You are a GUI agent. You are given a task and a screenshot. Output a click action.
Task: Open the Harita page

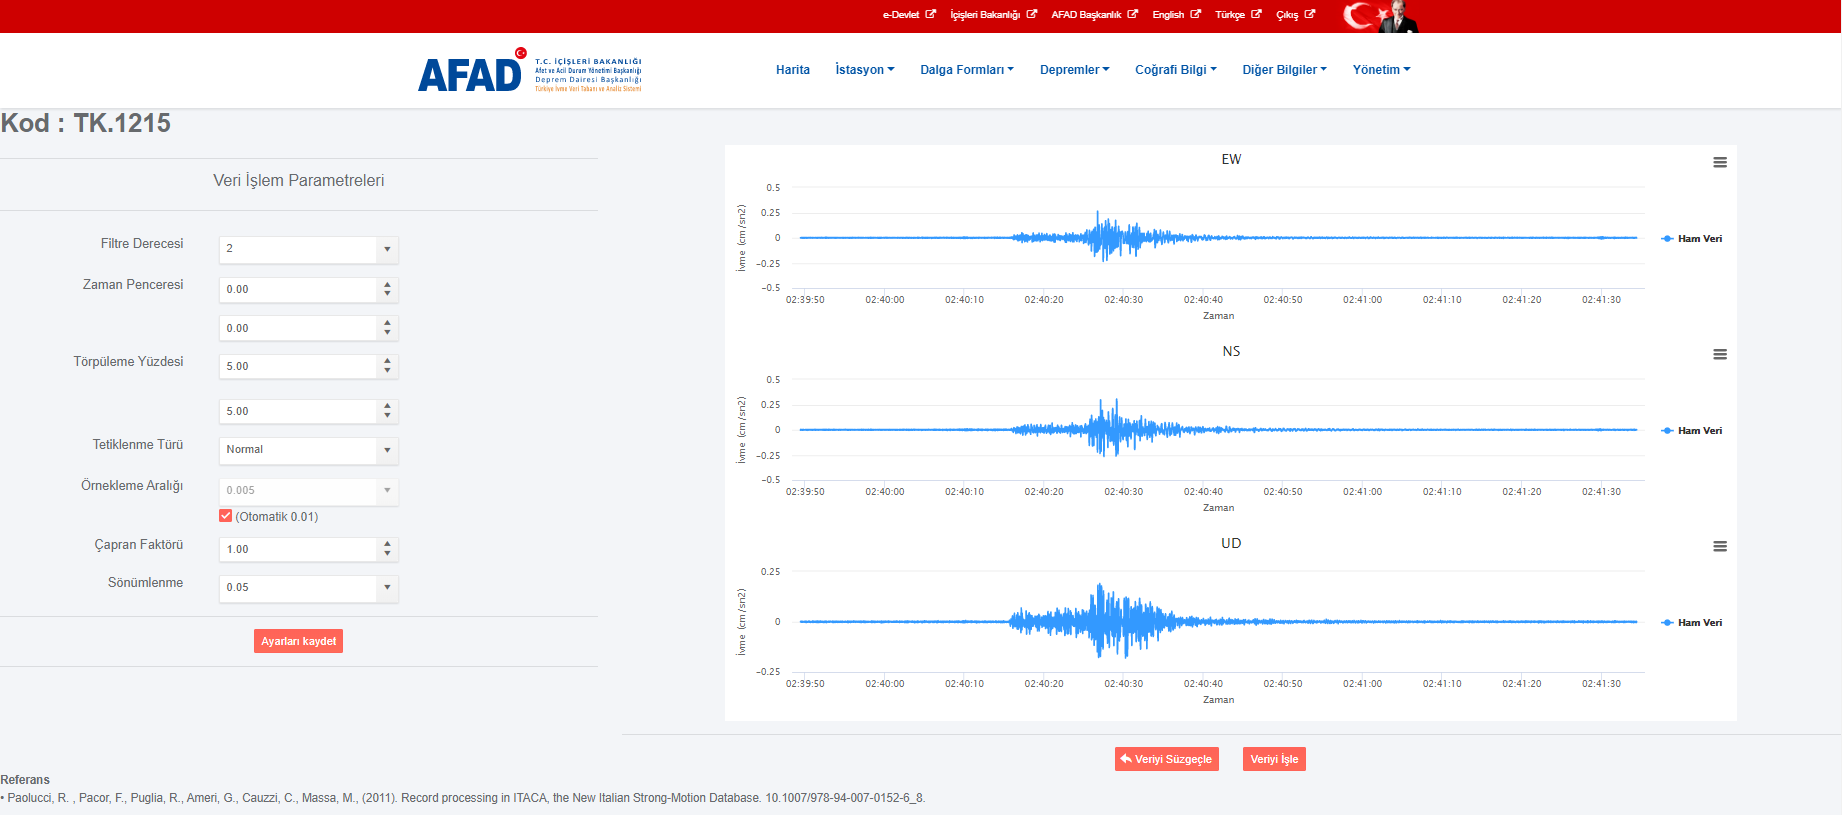793,70
